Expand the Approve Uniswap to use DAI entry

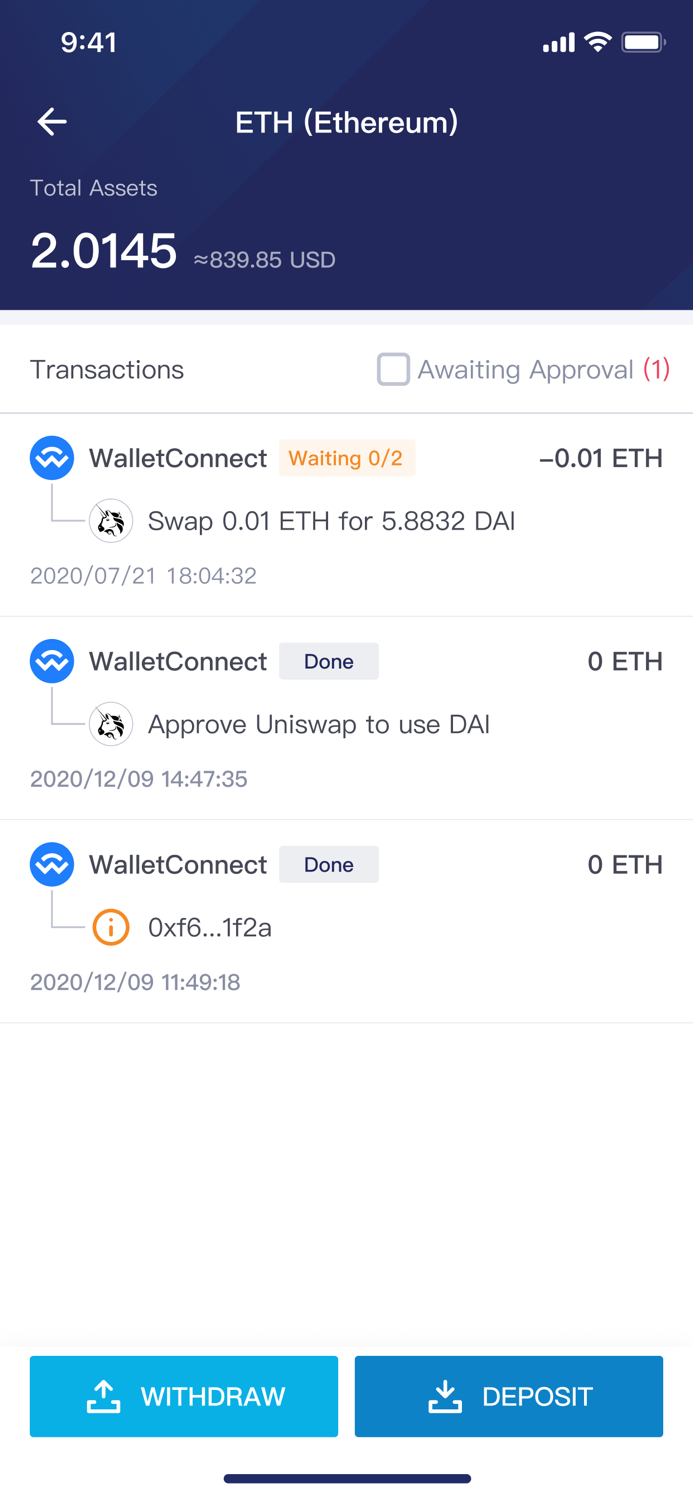coord(318,724)
